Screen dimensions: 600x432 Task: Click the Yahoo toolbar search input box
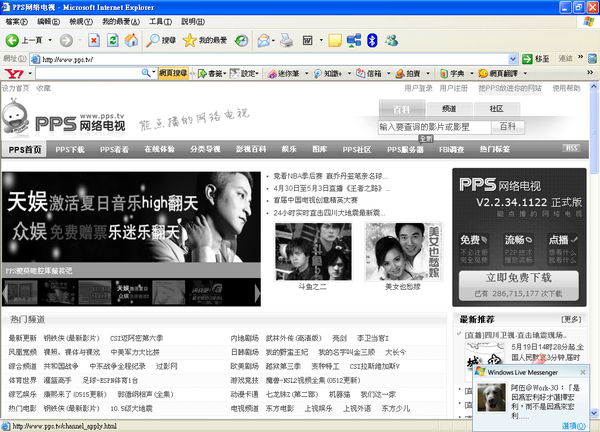[89, 73]
